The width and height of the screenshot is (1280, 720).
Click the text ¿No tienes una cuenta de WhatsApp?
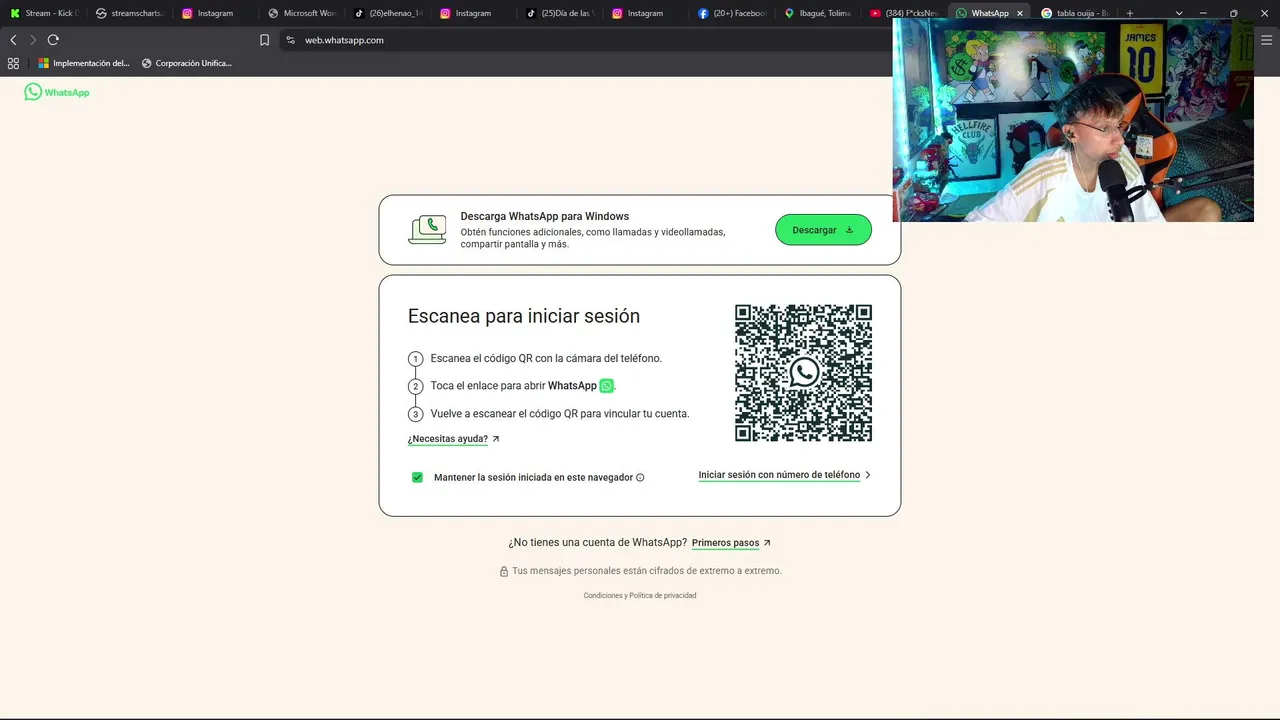[x=598, y=543]
